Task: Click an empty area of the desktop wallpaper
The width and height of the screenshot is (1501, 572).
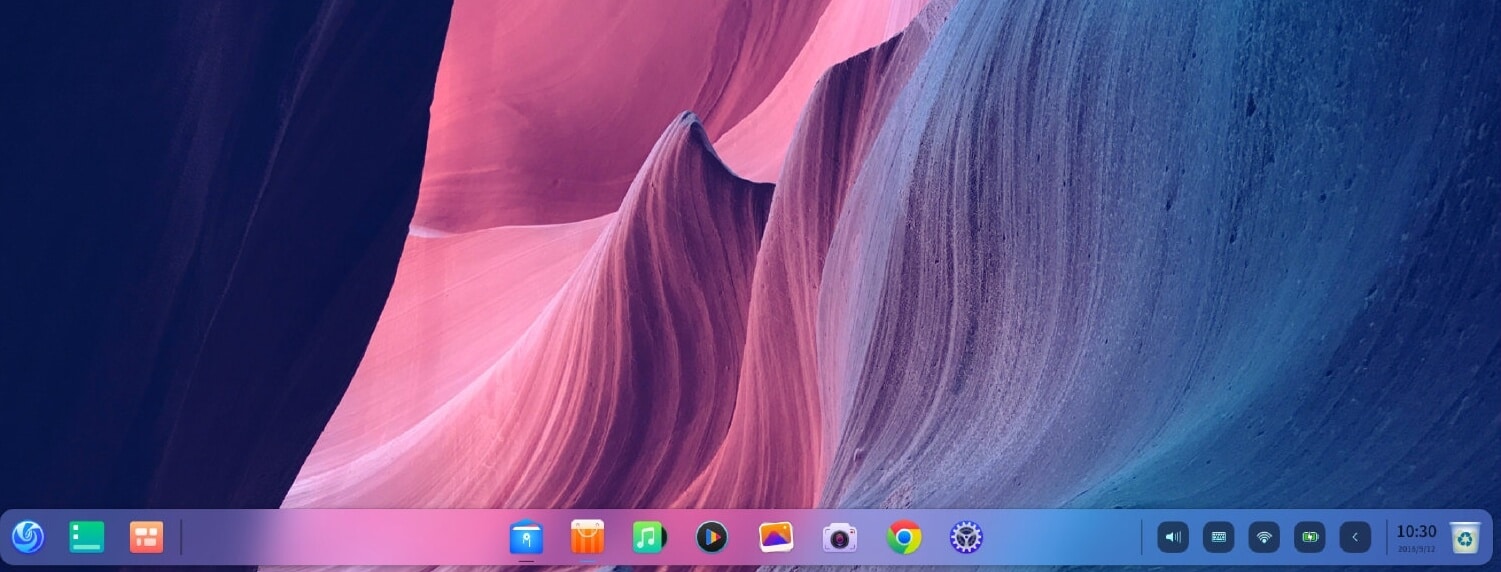Action: [1100, 250]
